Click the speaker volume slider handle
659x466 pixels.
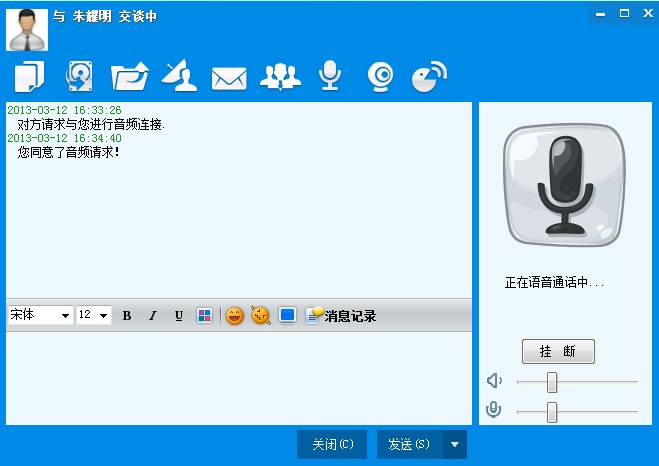click(552, 382)
